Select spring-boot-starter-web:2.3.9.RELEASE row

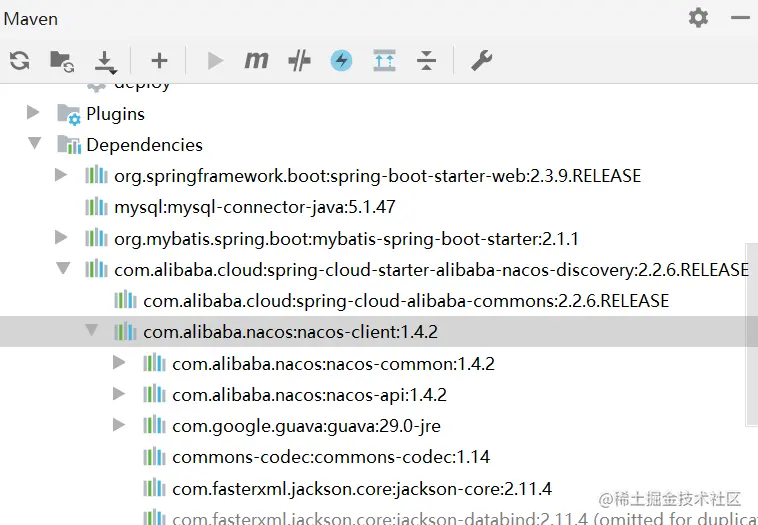[x=378, y=176]
